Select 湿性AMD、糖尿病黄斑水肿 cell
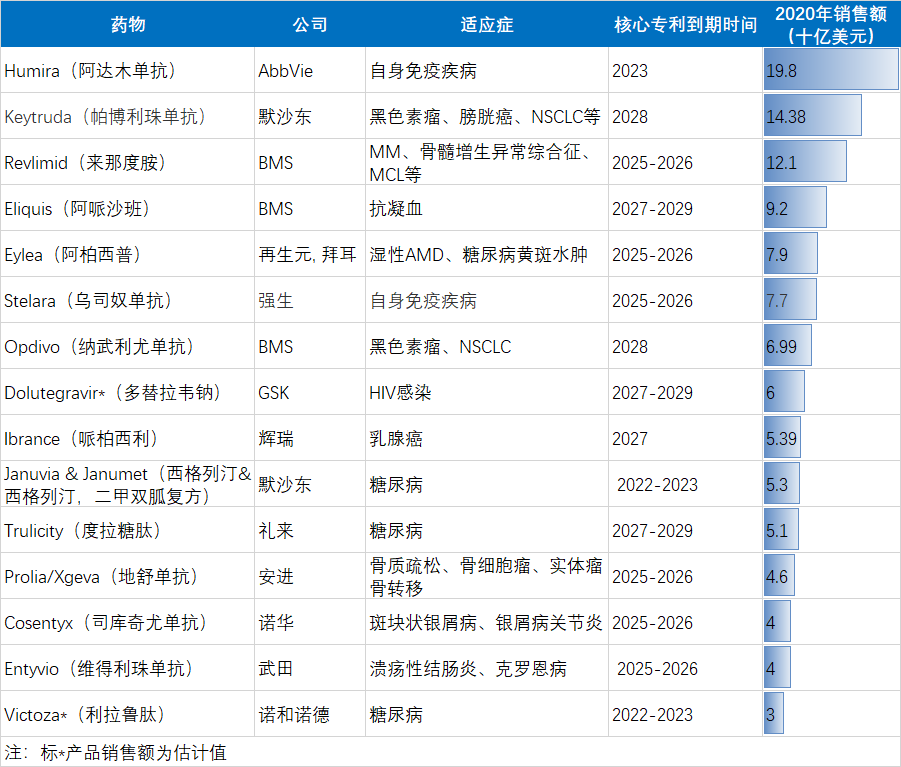901x767 pixels. (487, 254)
